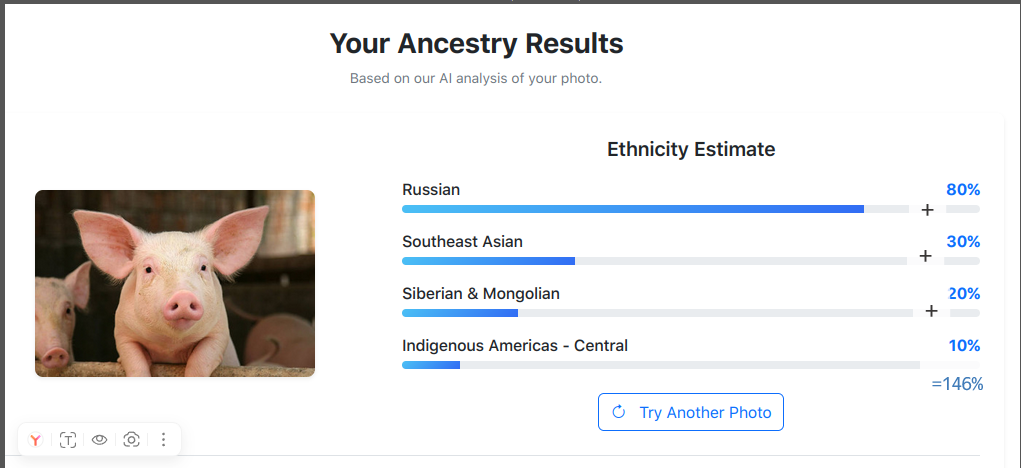Toggle the eye icon in floating toolbar

tap(99, 440)
